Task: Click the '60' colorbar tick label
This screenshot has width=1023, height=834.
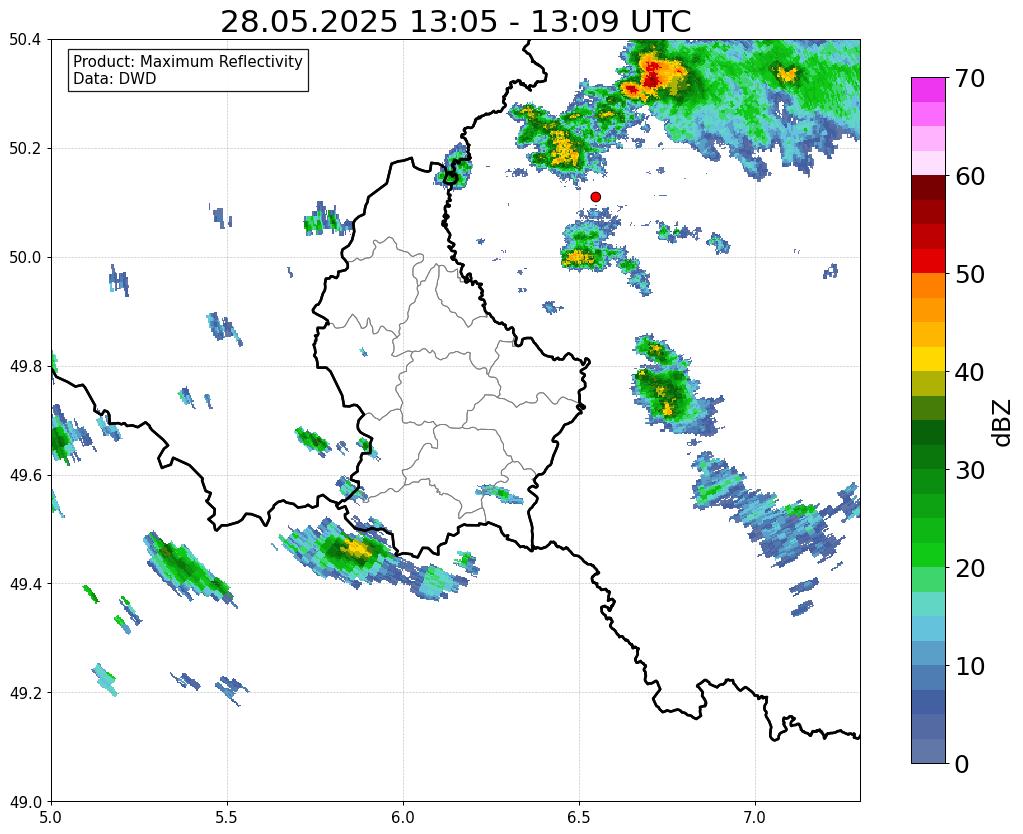Action: pos(969,176)
